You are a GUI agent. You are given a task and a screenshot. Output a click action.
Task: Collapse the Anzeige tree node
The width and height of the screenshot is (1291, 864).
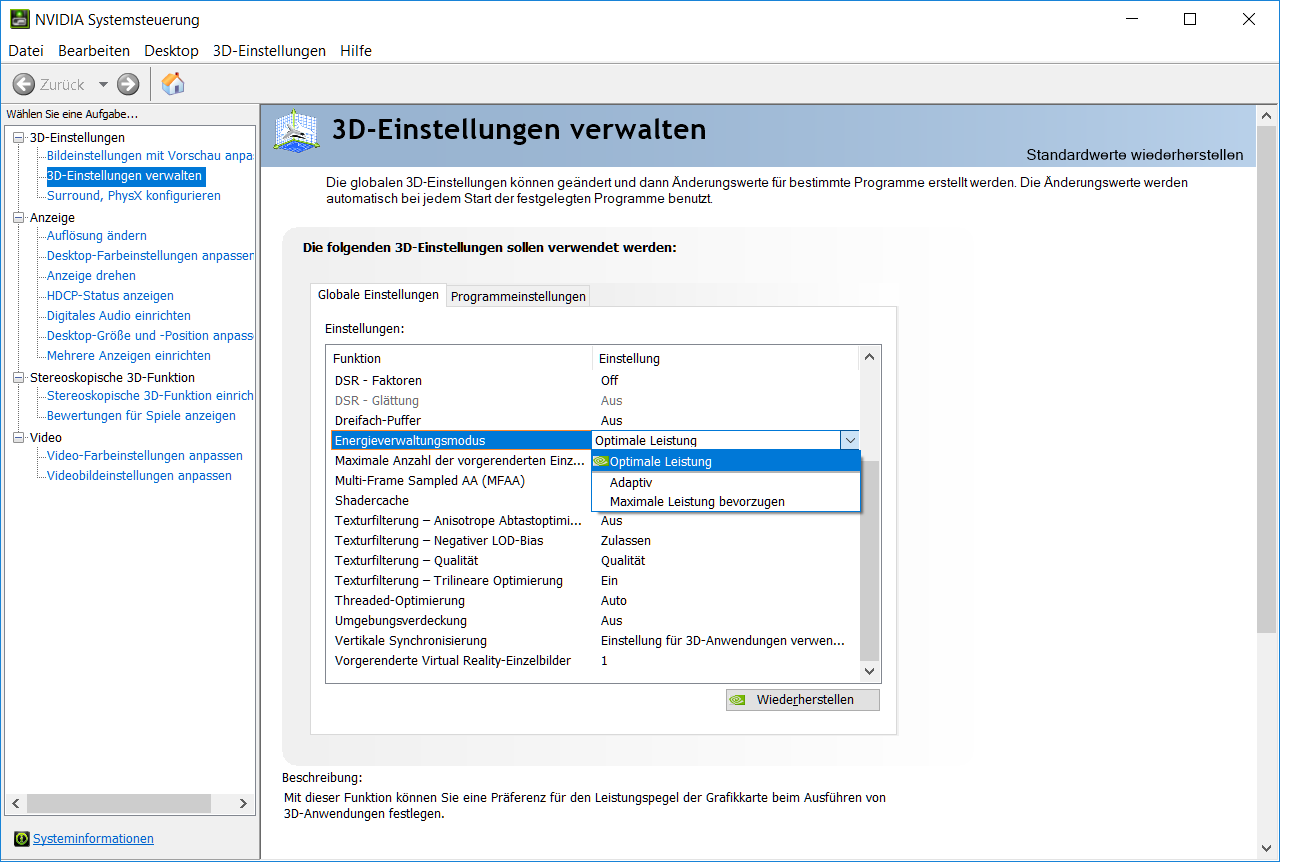18,217
